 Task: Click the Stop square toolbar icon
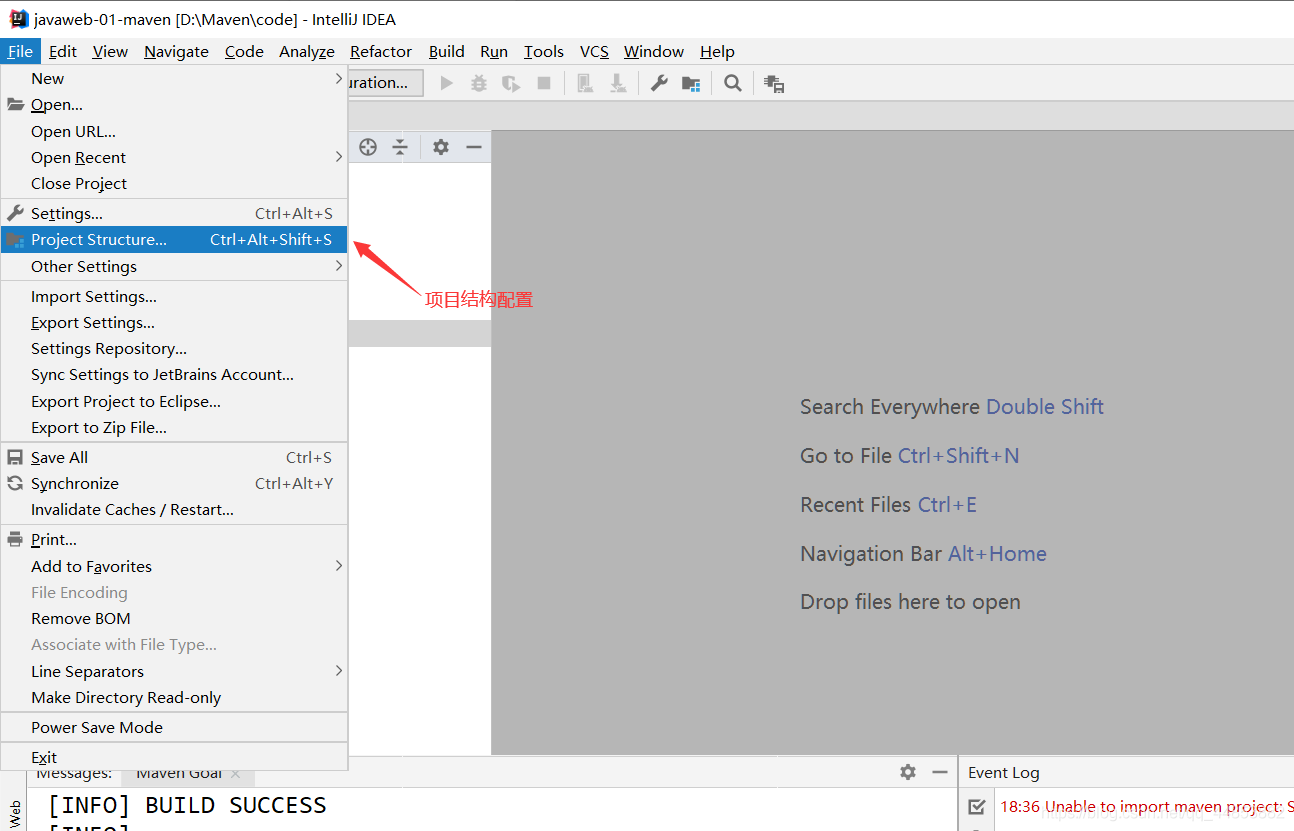(x=544, y=83)
